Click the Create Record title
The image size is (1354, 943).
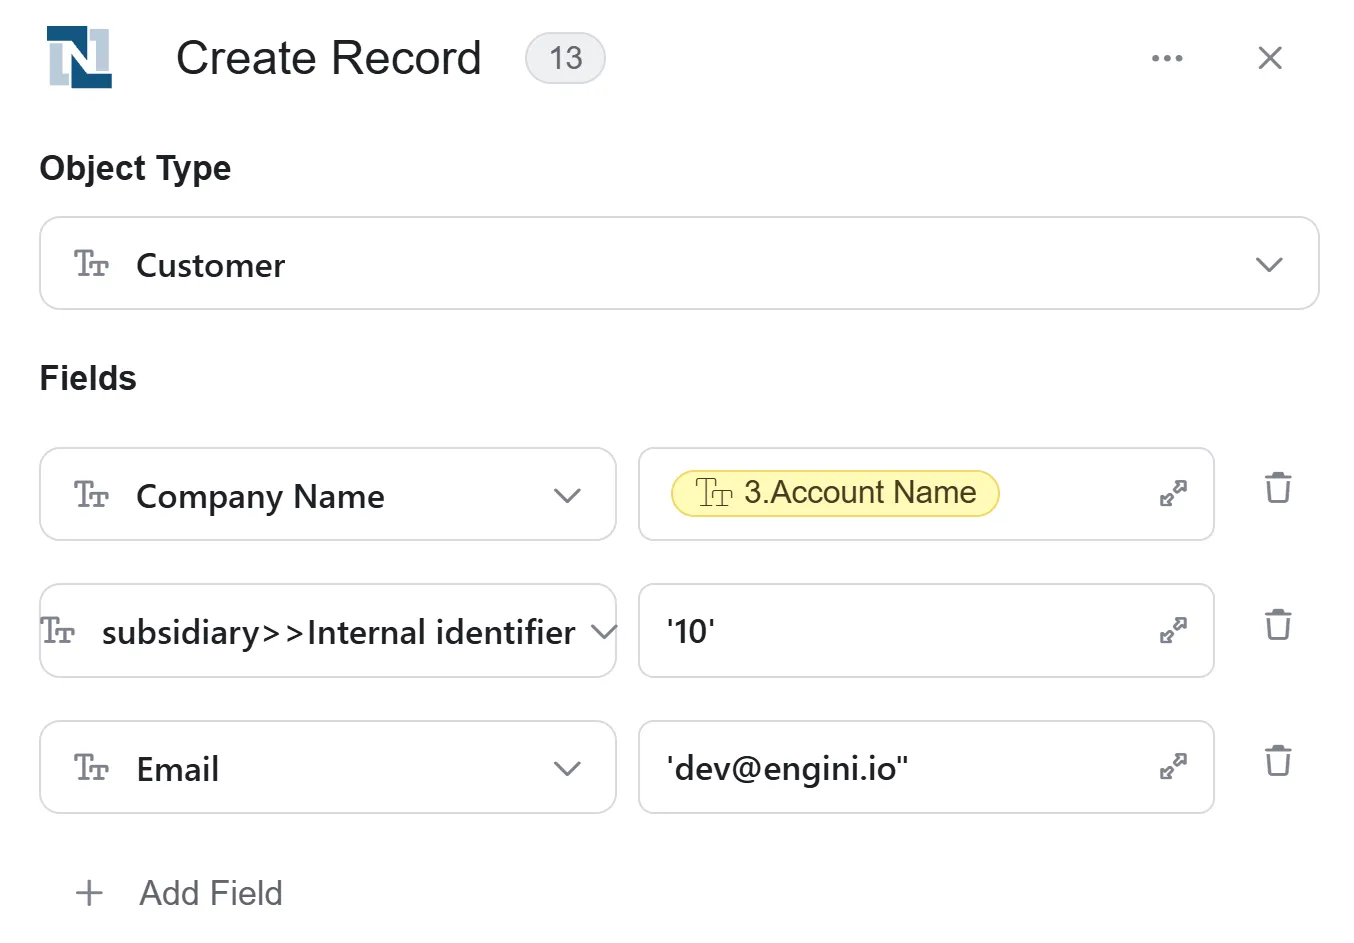click(329, 58)
